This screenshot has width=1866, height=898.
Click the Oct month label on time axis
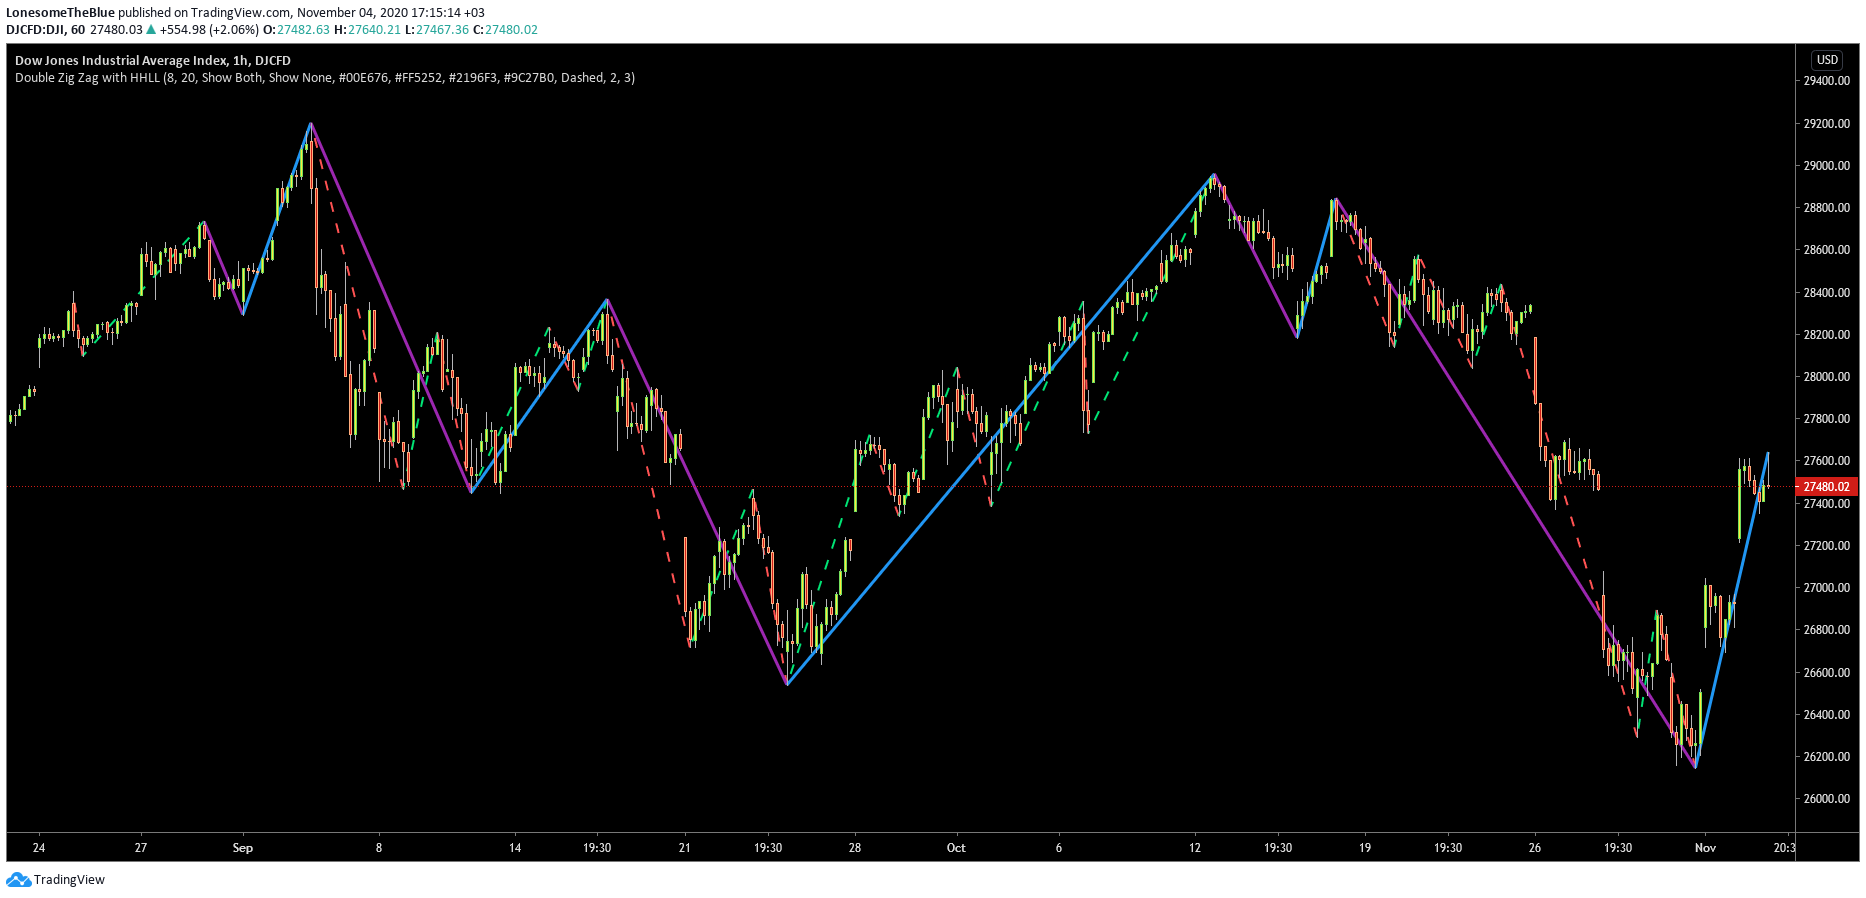pyautogui.click(x=957, y=848)
